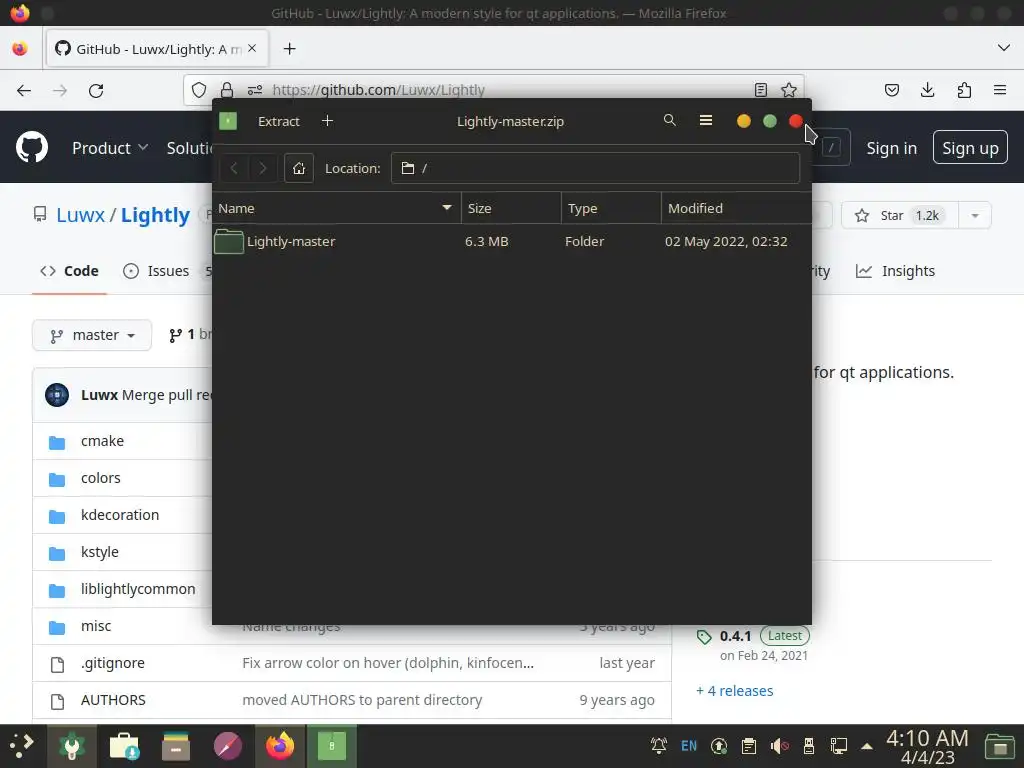This screenshot has height=768, width=1024.
Task: Select the GitHub - Luwx/Lightly tab
Action: pyautogui.click(x=157, y=49)
